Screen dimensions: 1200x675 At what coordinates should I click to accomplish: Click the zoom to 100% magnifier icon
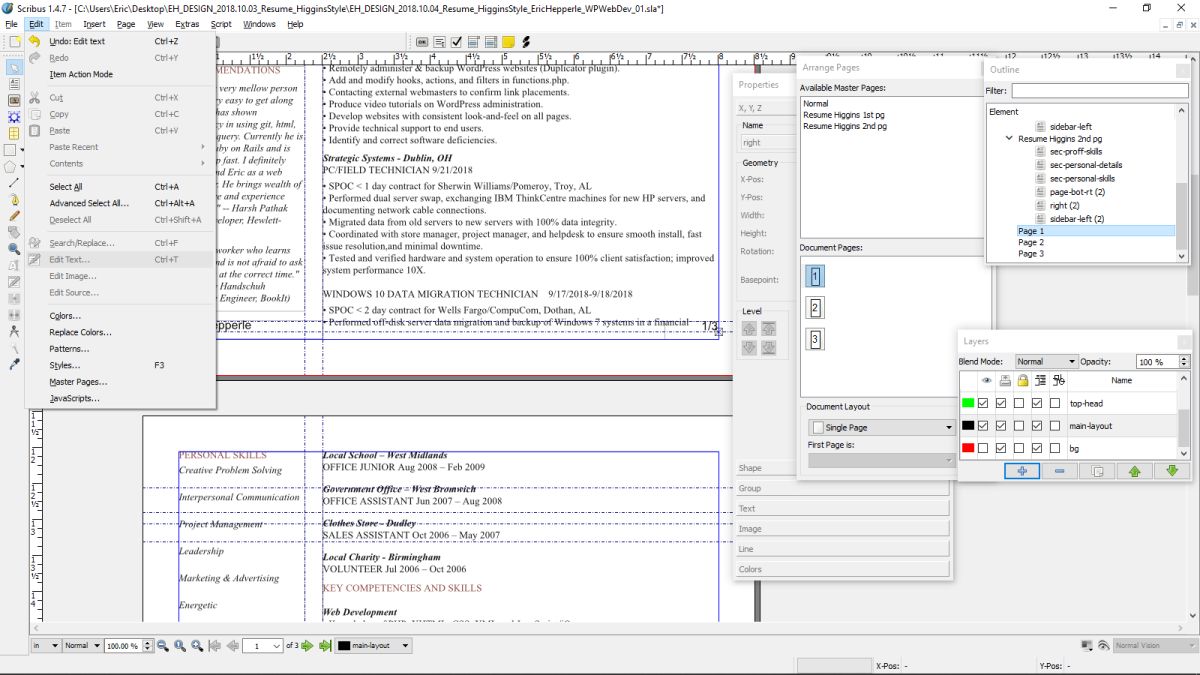point(180,646)
